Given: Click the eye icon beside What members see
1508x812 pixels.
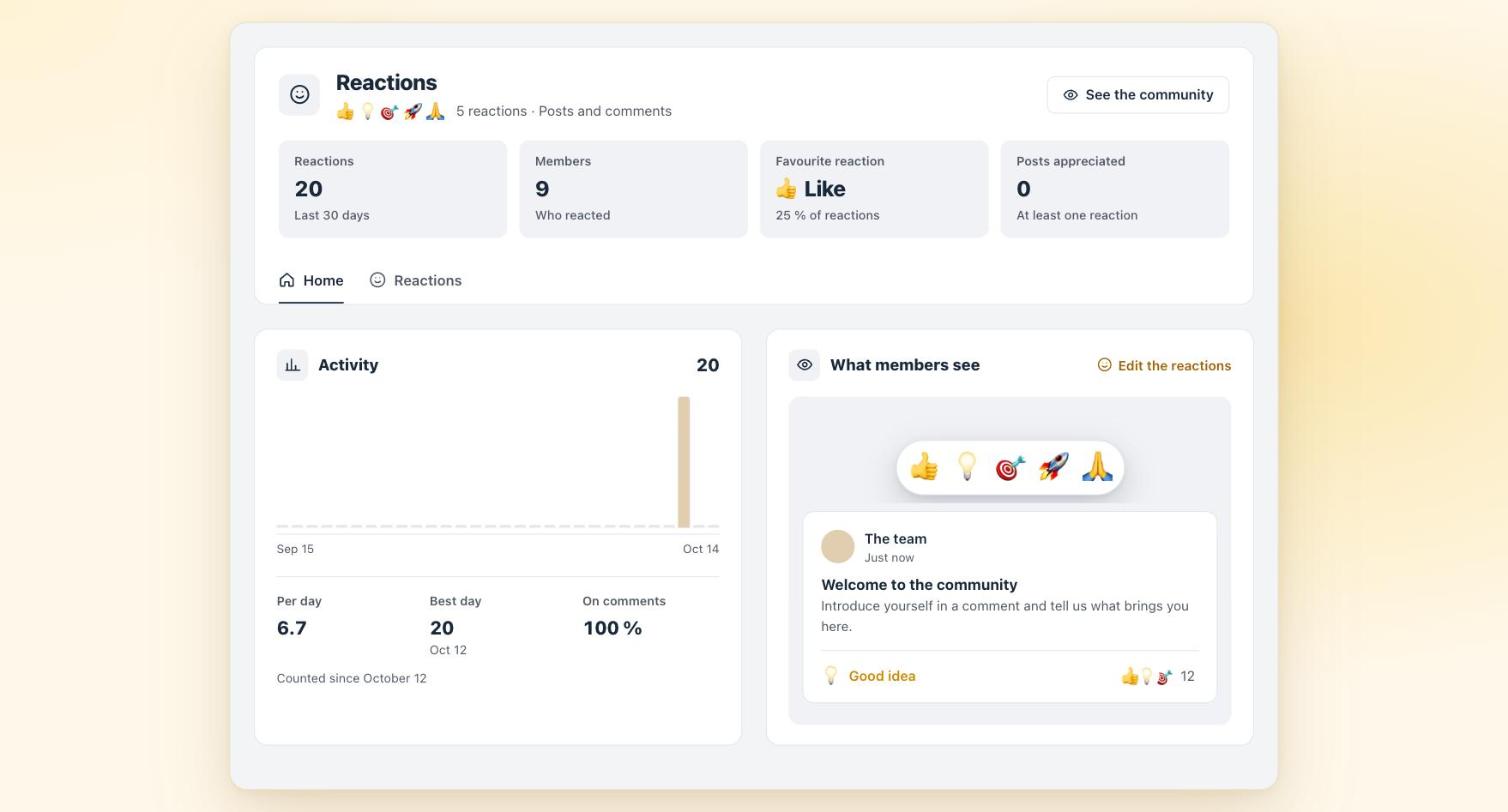Looking at the screenshot, I should [804, 365].
